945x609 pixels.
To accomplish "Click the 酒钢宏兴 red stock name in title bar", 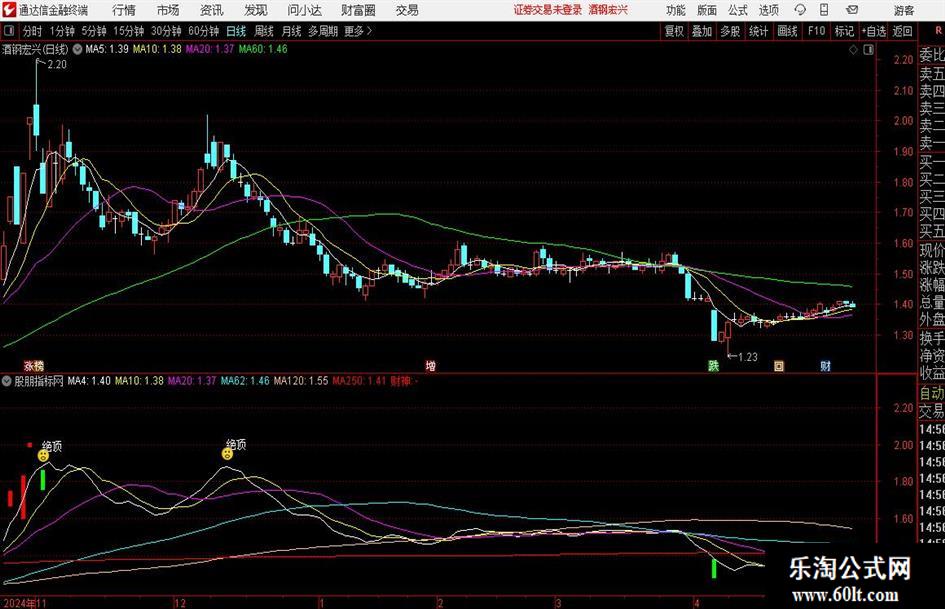I will [x=608, y=10].
